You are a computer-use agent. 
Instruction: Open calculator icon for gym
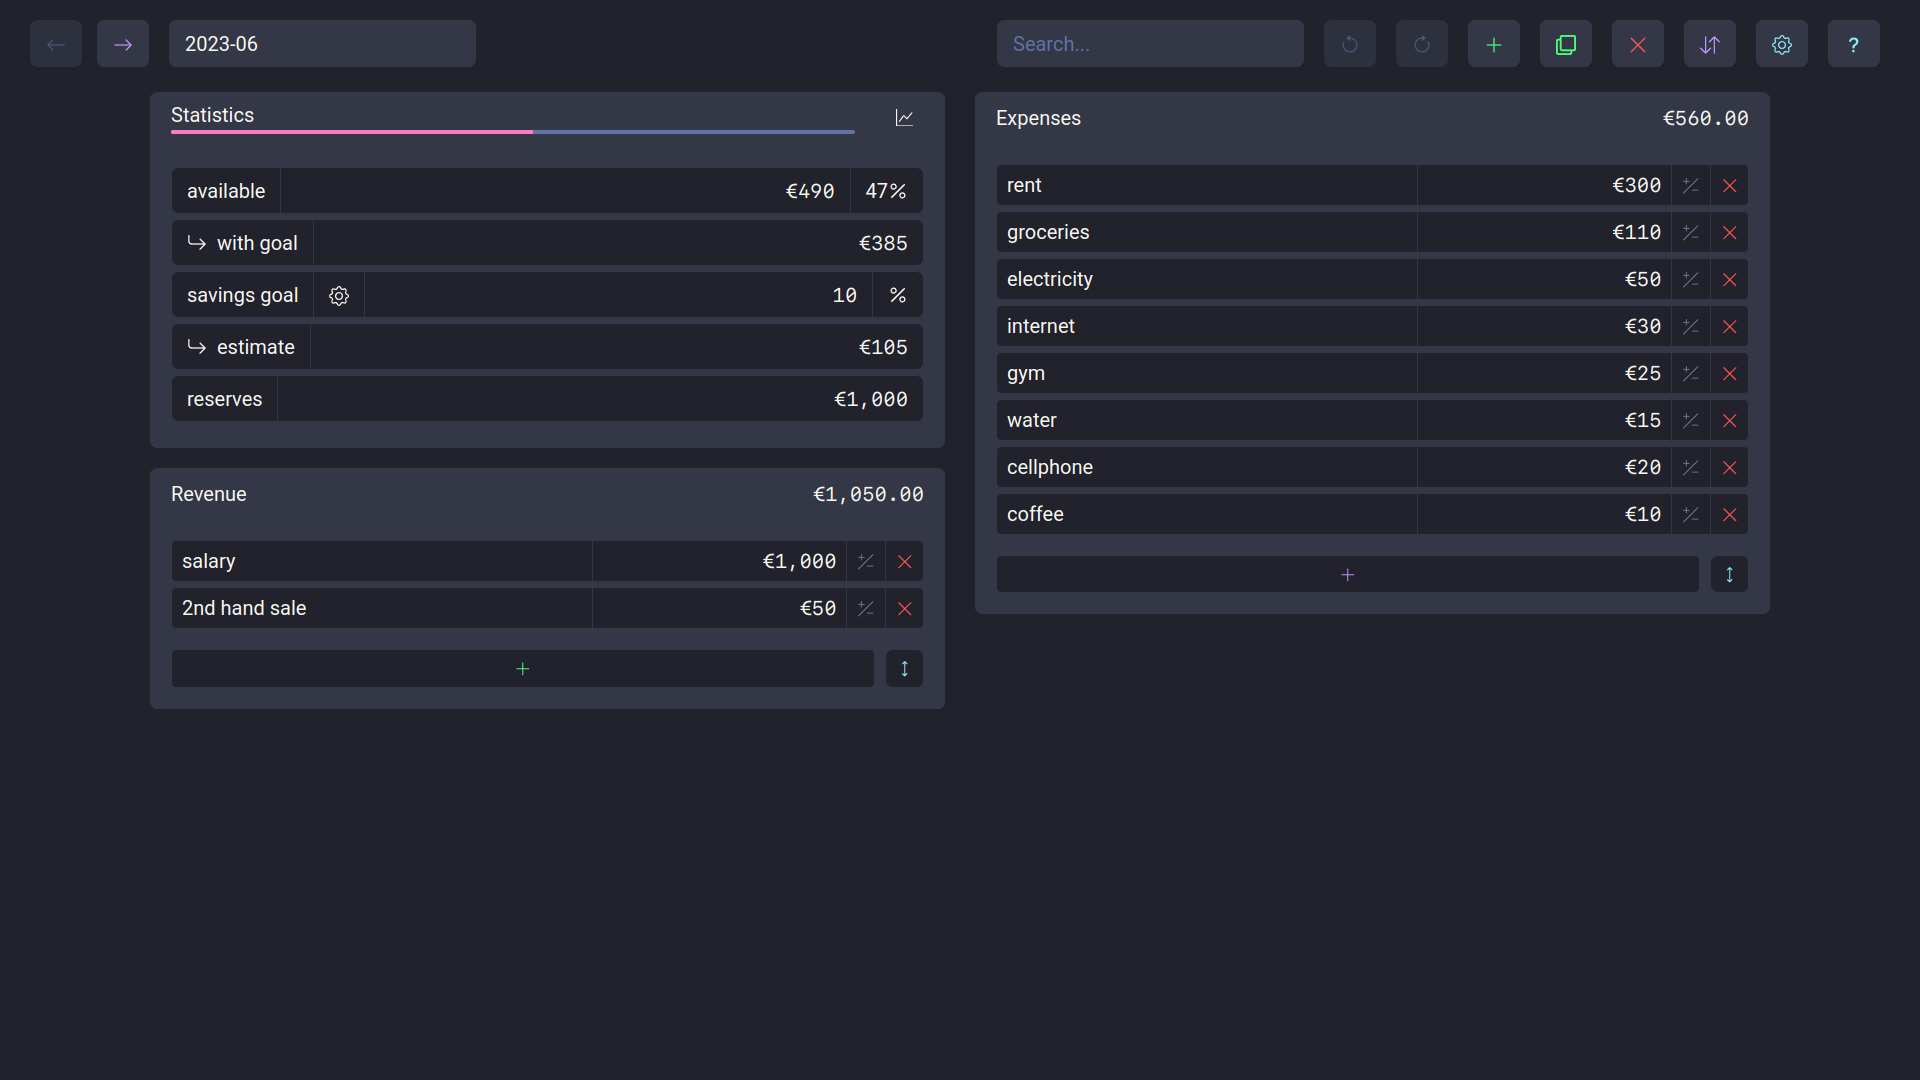1690,373
